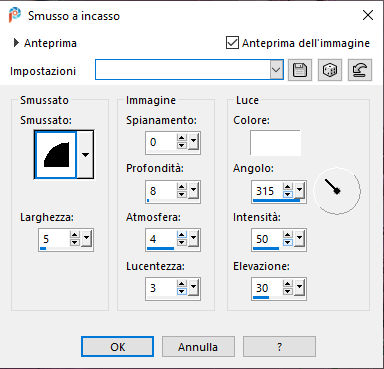Expand the Anteprima preview section
This screenshot has width=384, height=369.
pyautogui.click(x=16, y=43)
